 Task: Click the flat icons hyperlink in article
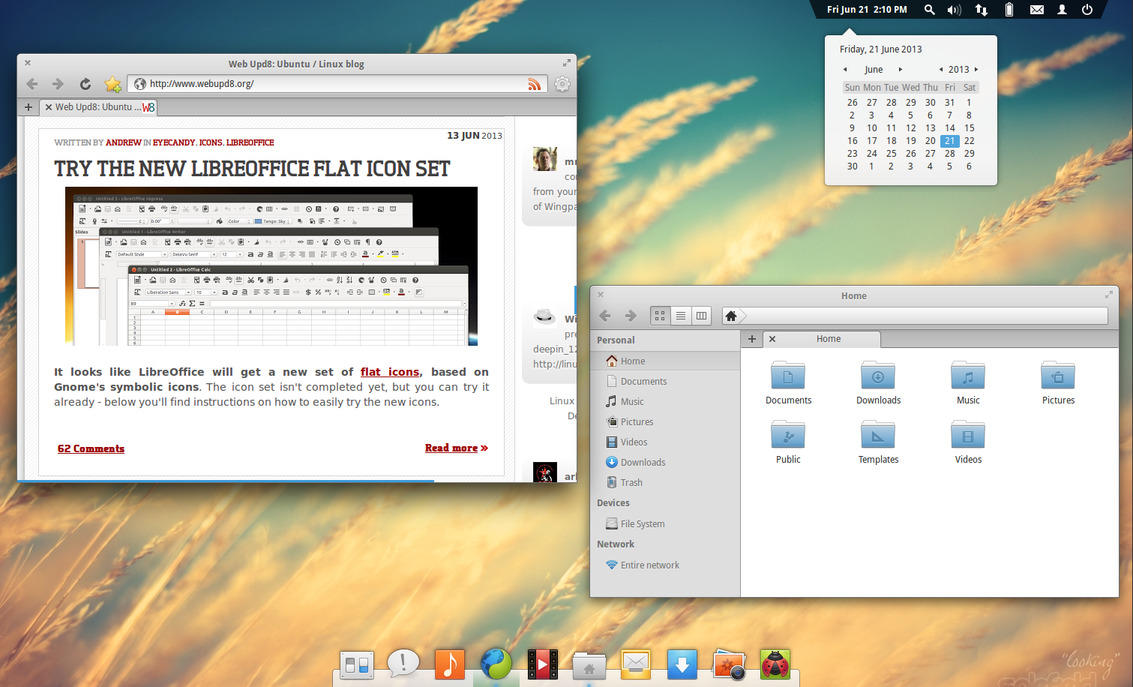389,371
